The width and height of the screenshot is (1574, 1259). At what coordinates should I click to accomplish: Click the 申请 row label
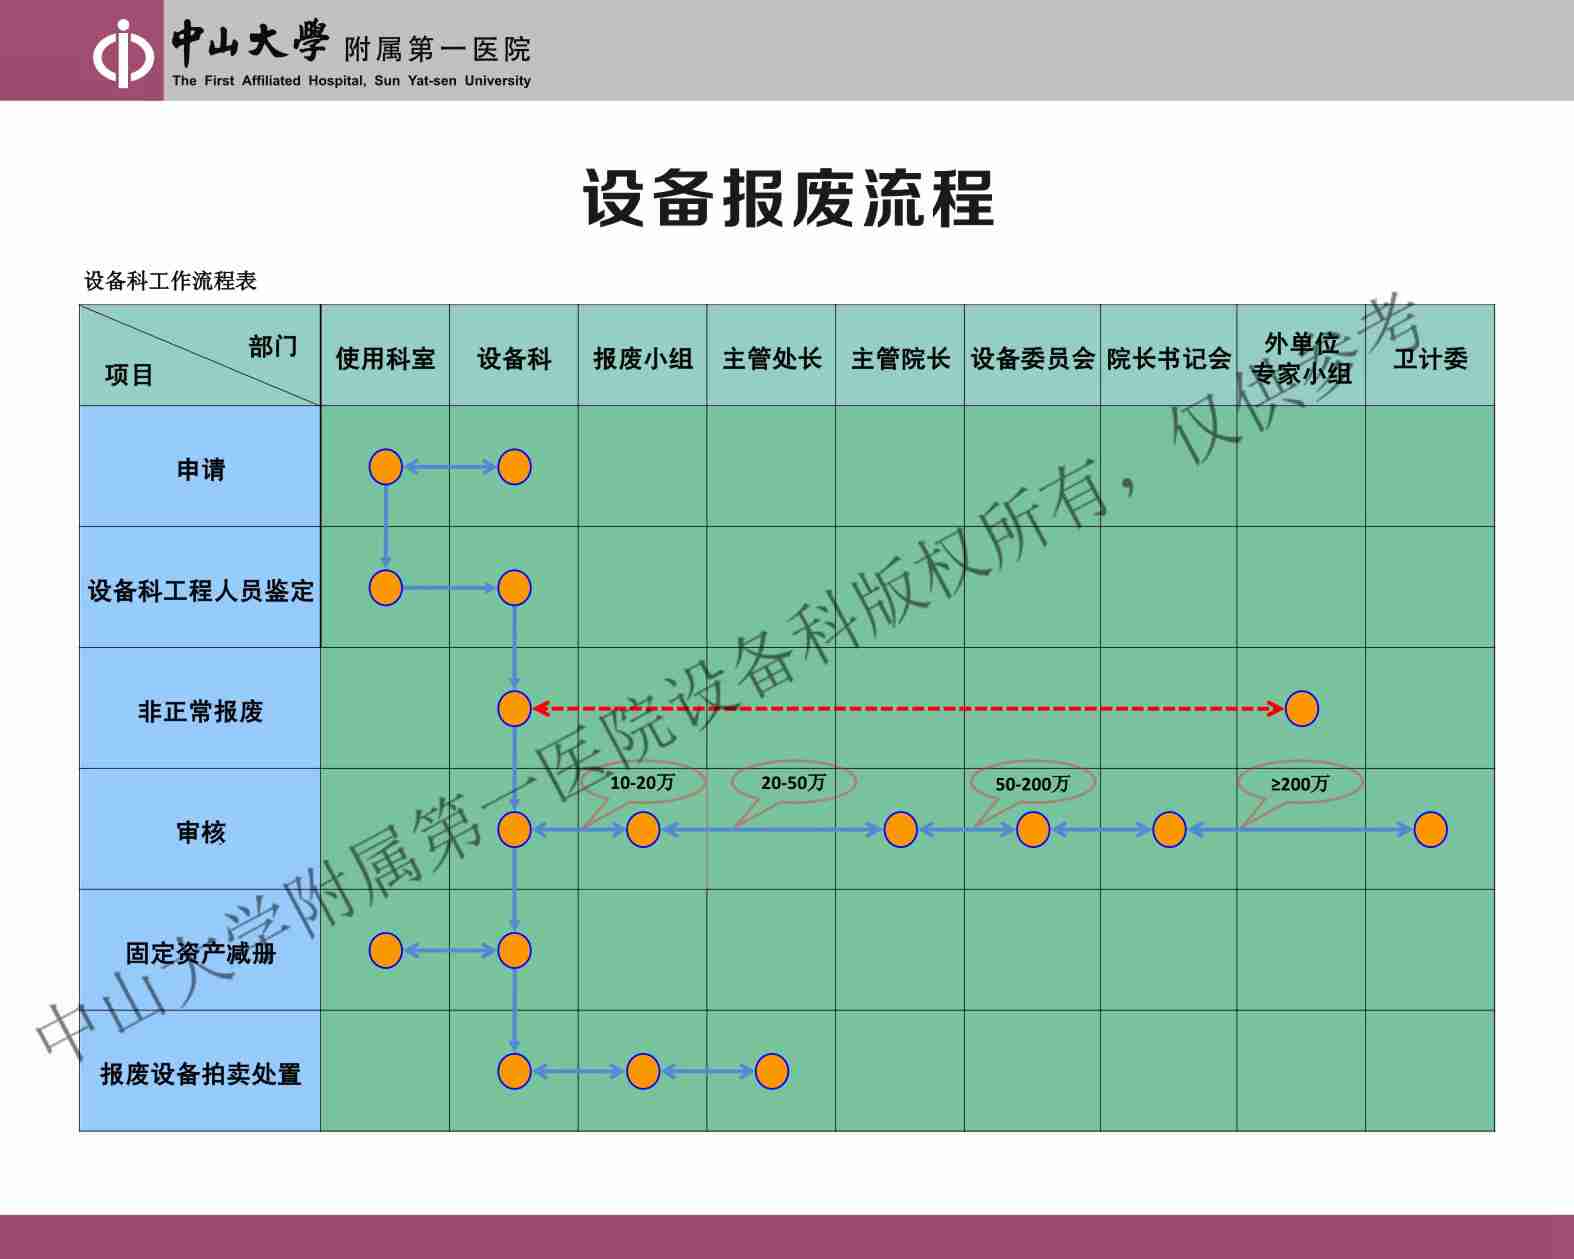[x=201, y=469]
